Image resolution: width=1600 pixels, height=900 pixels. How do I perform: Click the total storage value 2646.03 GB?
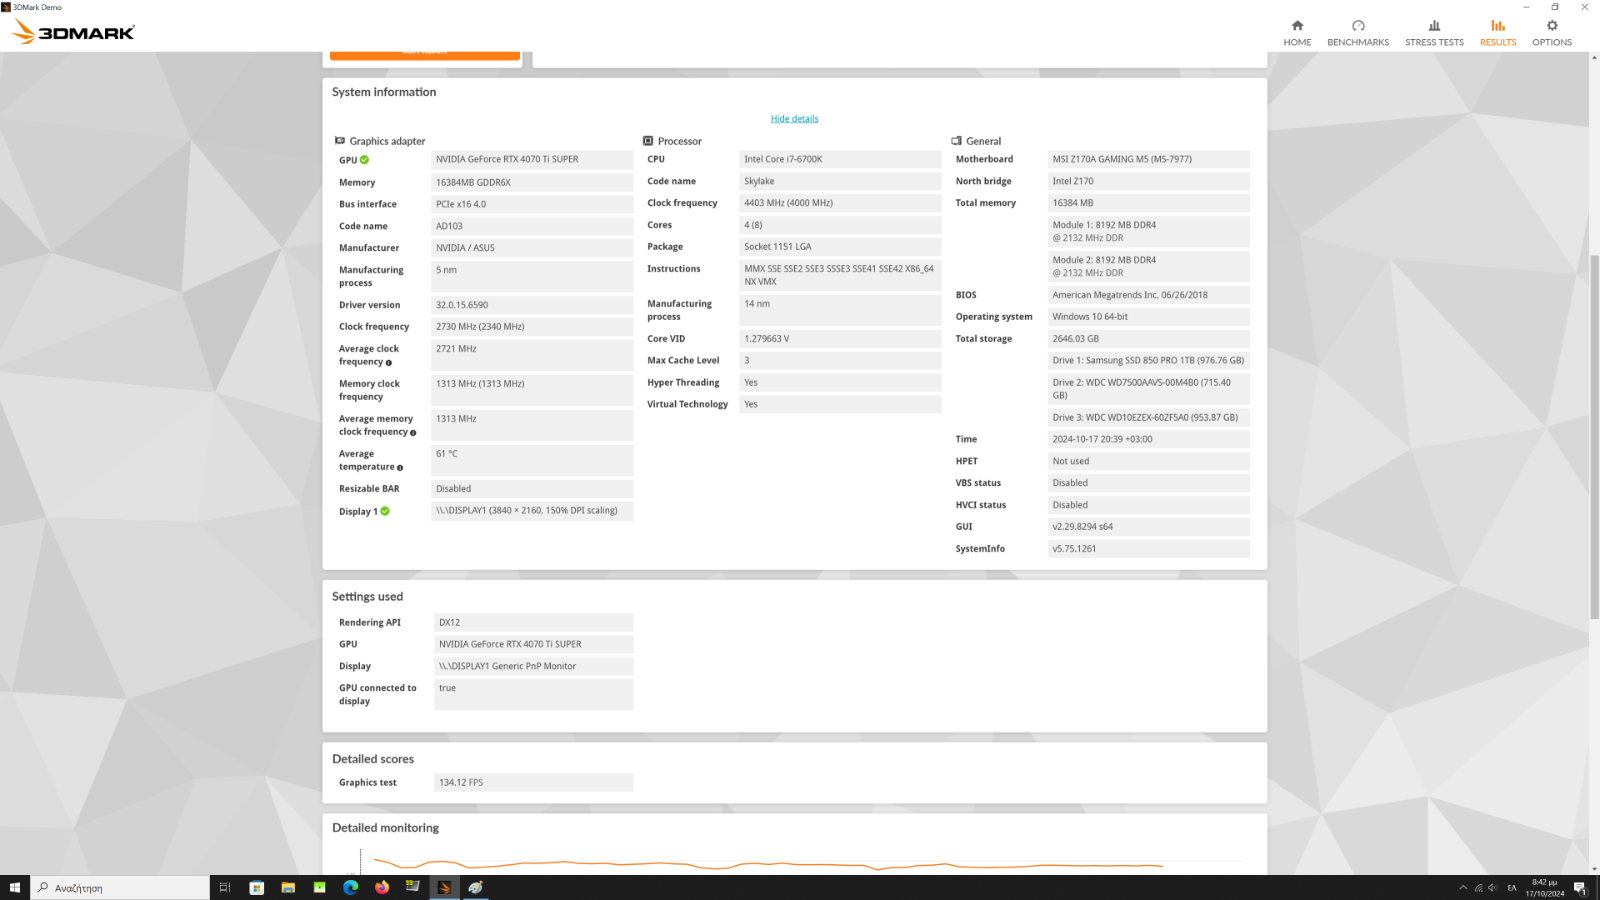point(1149,339)
